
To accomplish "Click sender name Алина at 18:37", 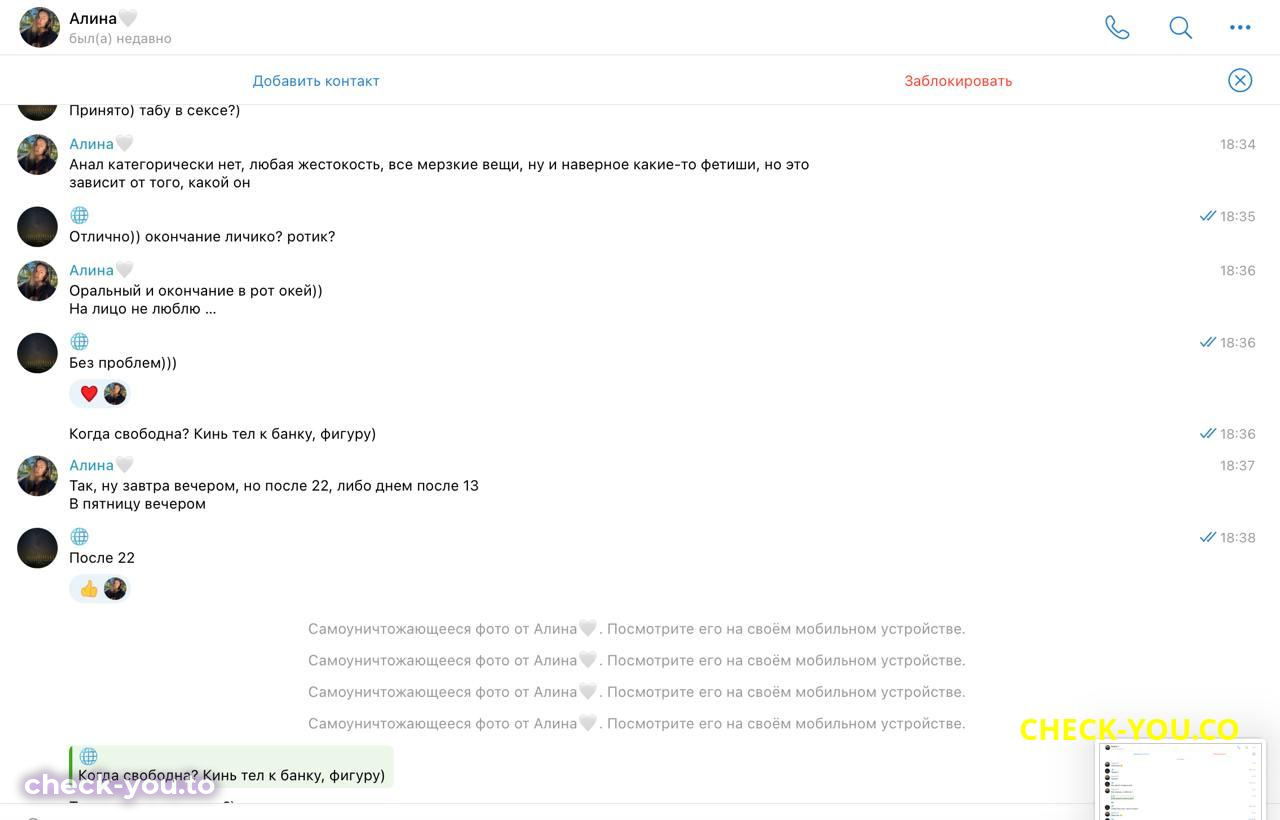I will 101,465.
